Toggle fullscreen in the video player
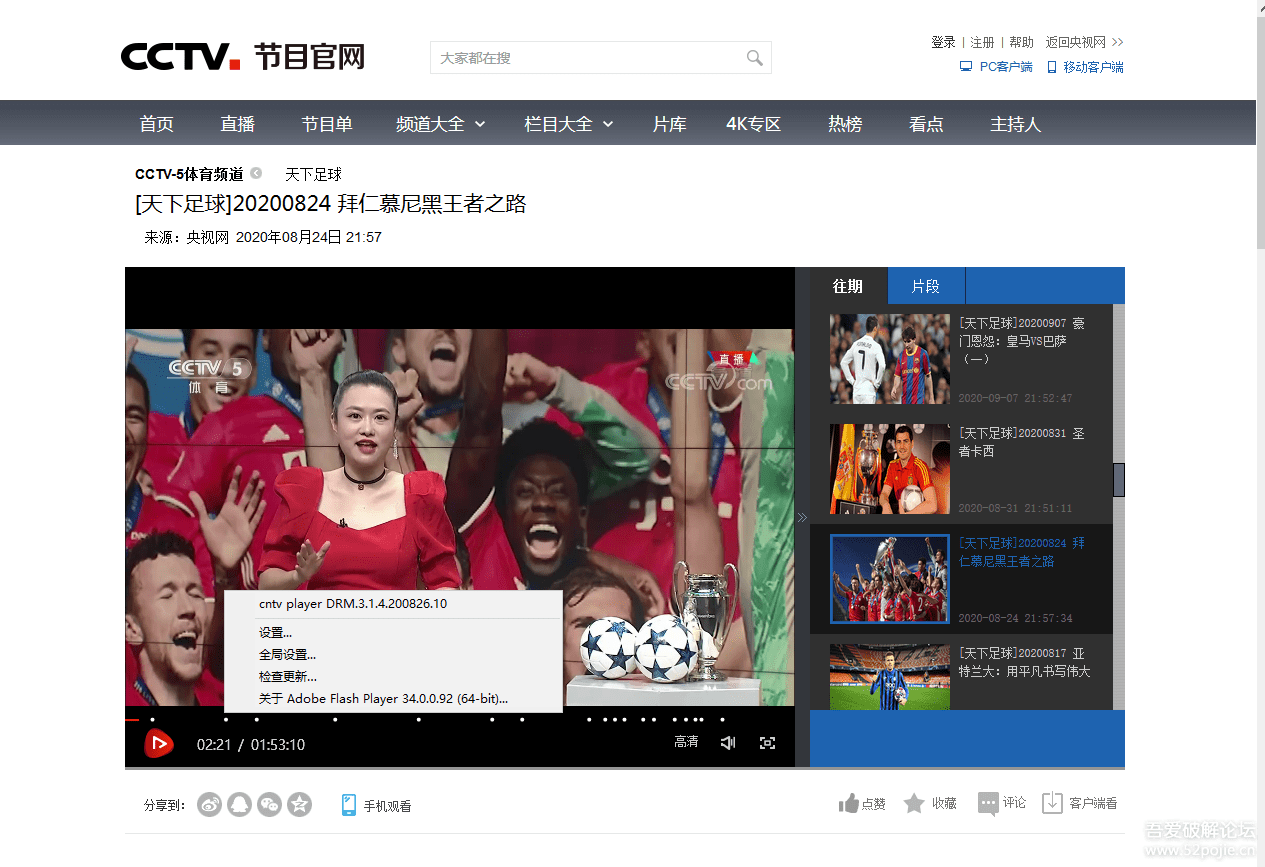 pos(767,742)
